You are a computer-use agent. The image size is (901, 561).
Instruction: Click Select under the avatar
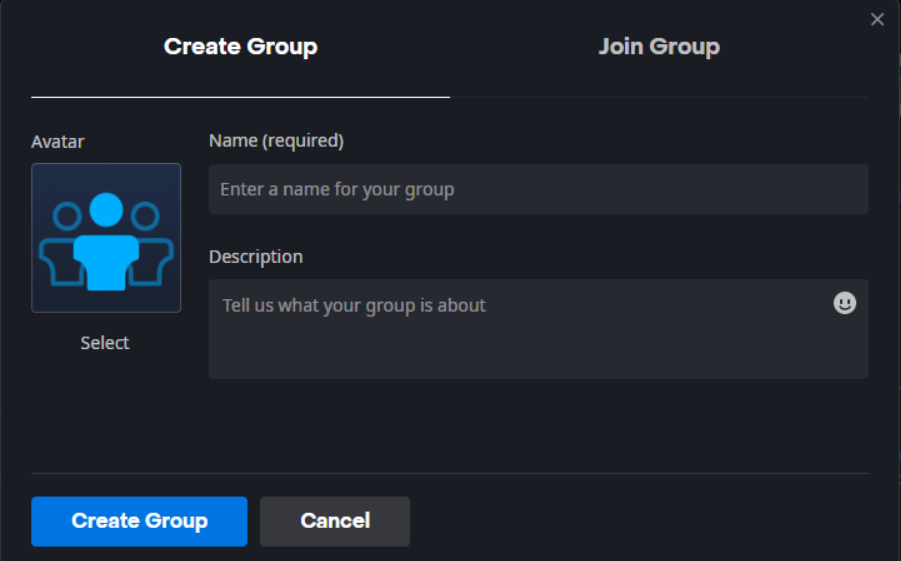coord(105,343)
